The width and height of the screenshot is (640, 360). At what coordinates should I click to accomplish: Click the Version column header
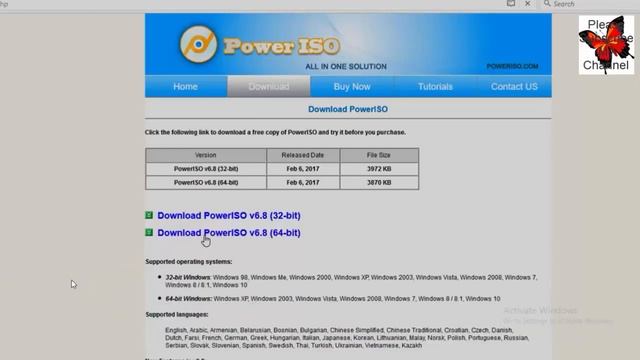[206, 155]
